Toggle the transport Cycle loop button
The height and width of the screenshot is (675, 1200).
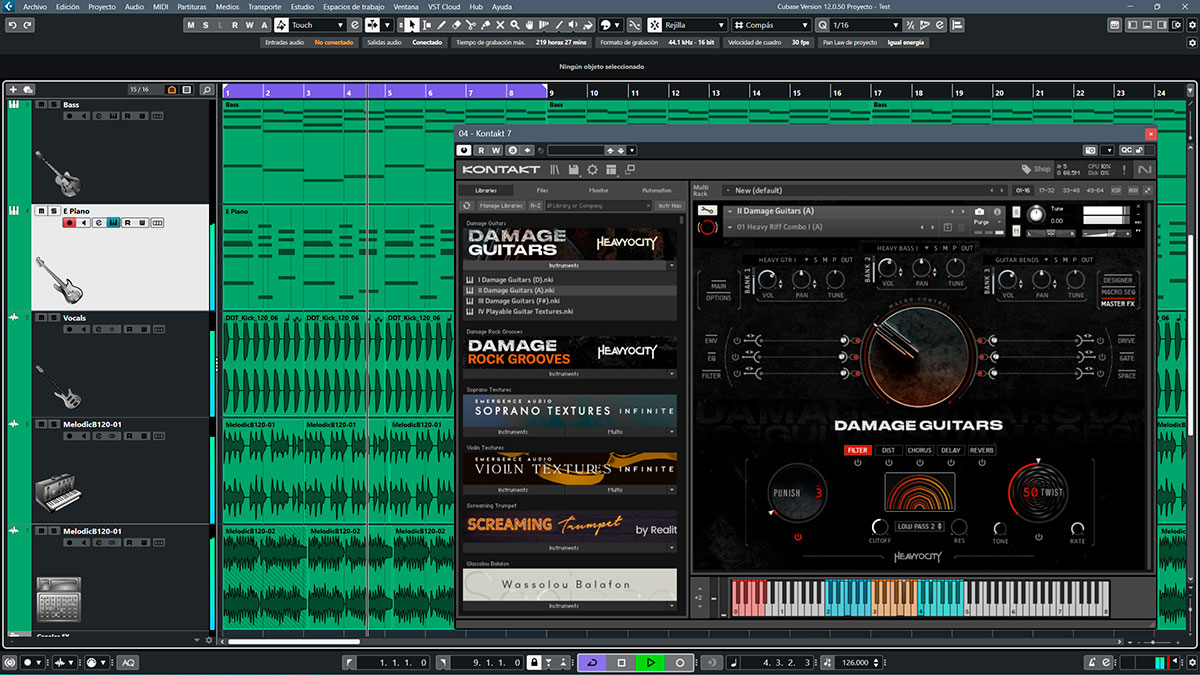pyautogui.click(x=591, y=662)
